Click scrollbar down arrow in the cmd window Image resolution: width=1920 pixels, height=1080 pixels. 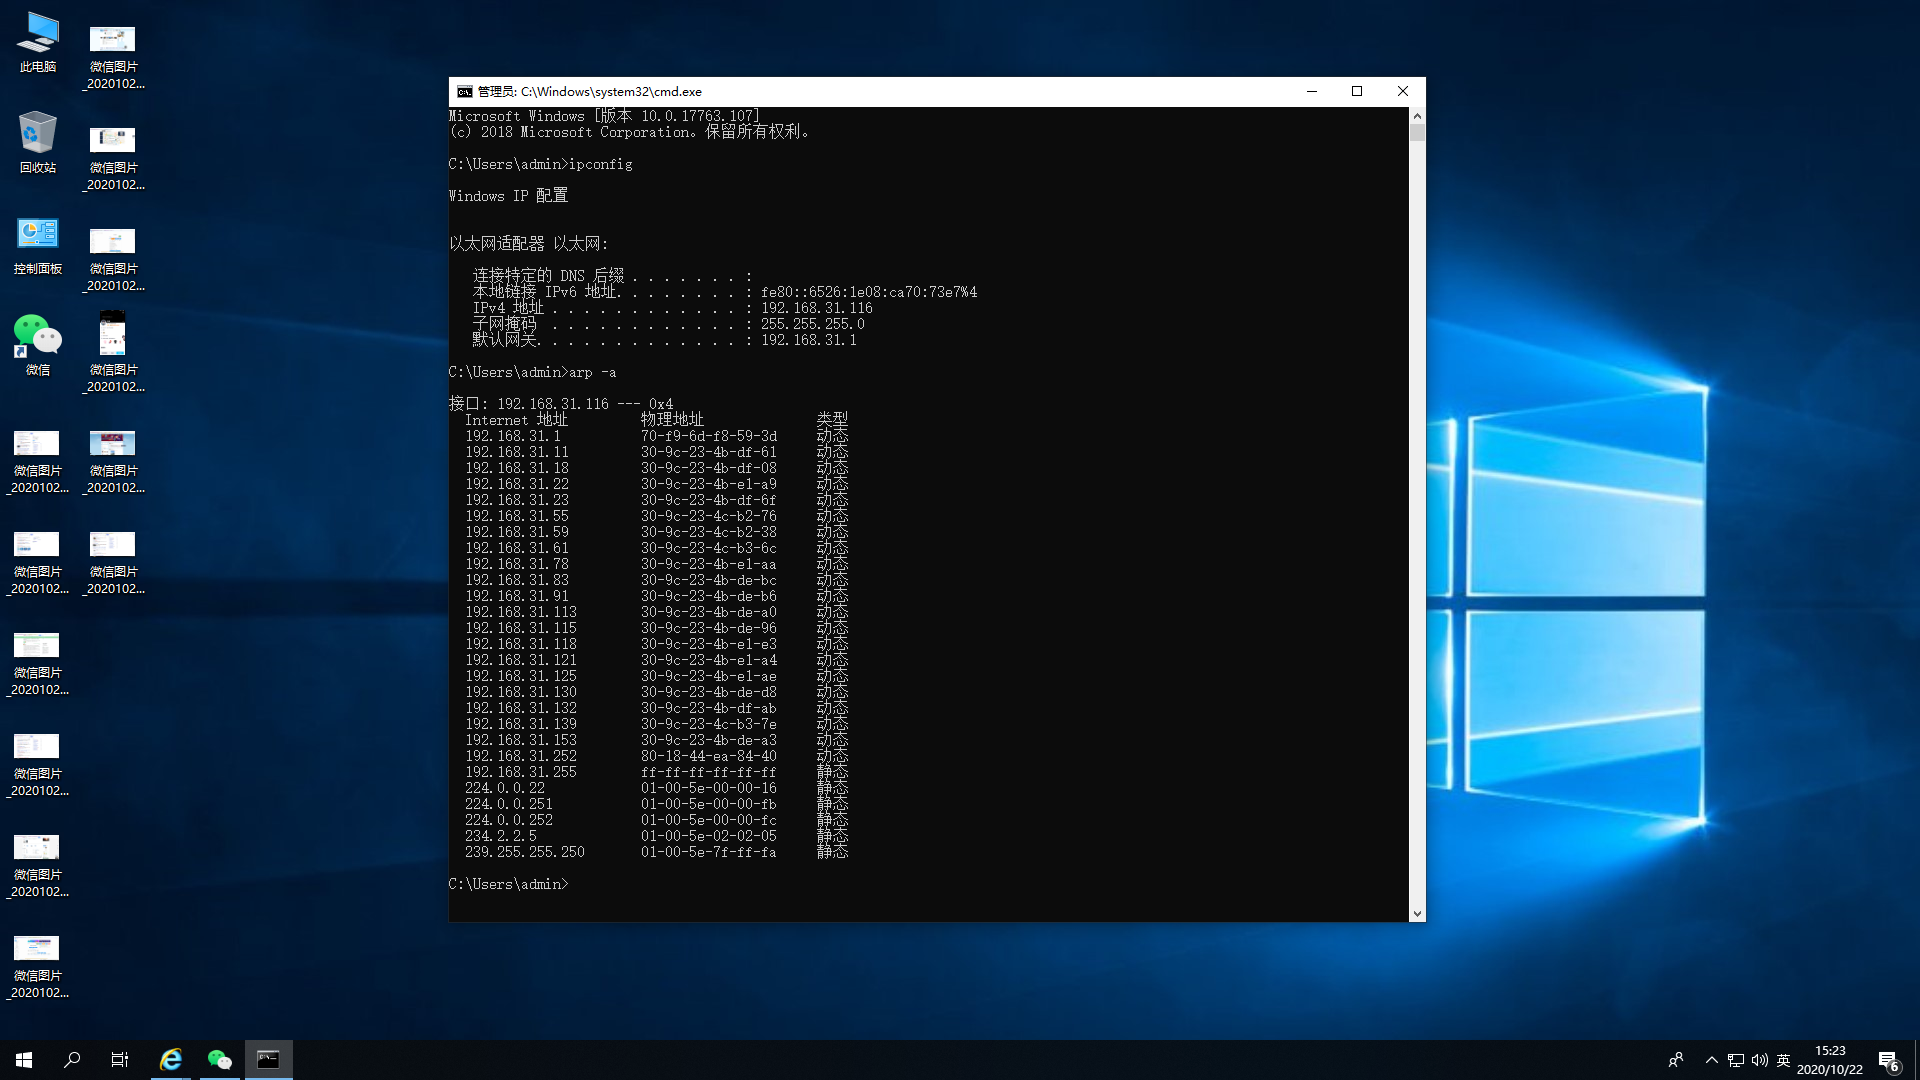coord(1417,913)
